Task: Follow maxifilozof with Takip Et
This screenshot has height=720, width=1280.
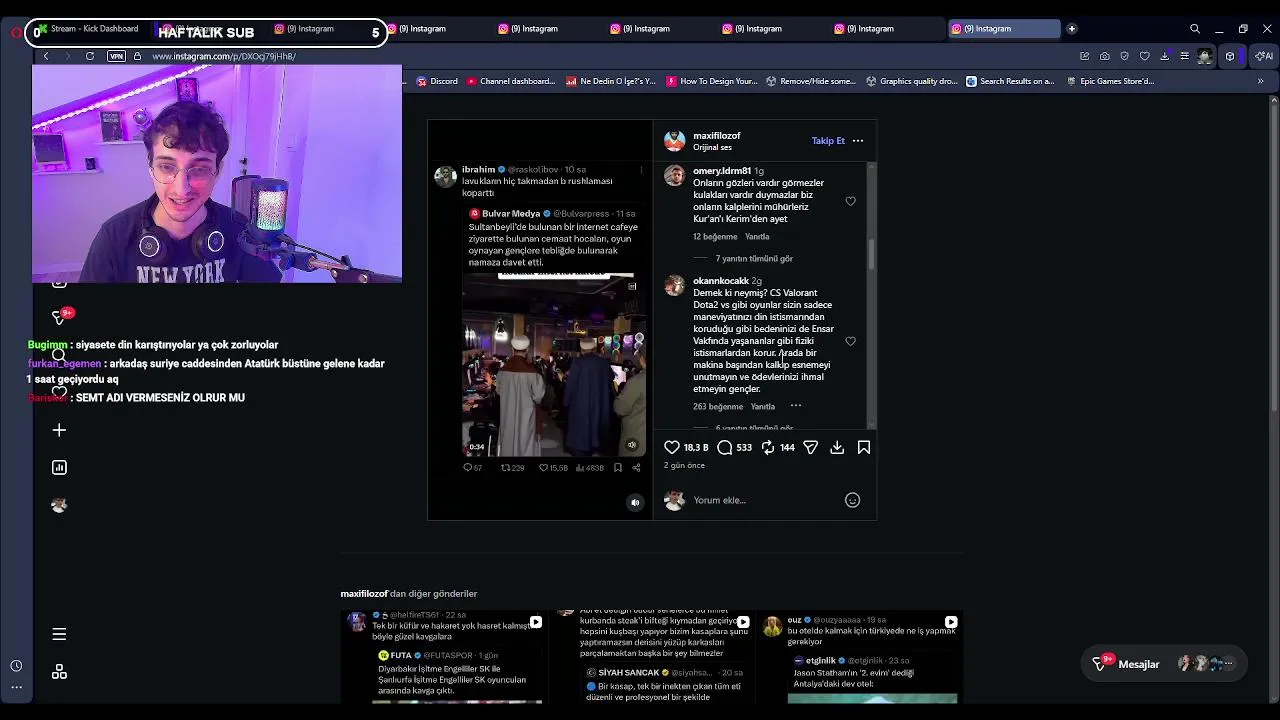Action: 828,141
